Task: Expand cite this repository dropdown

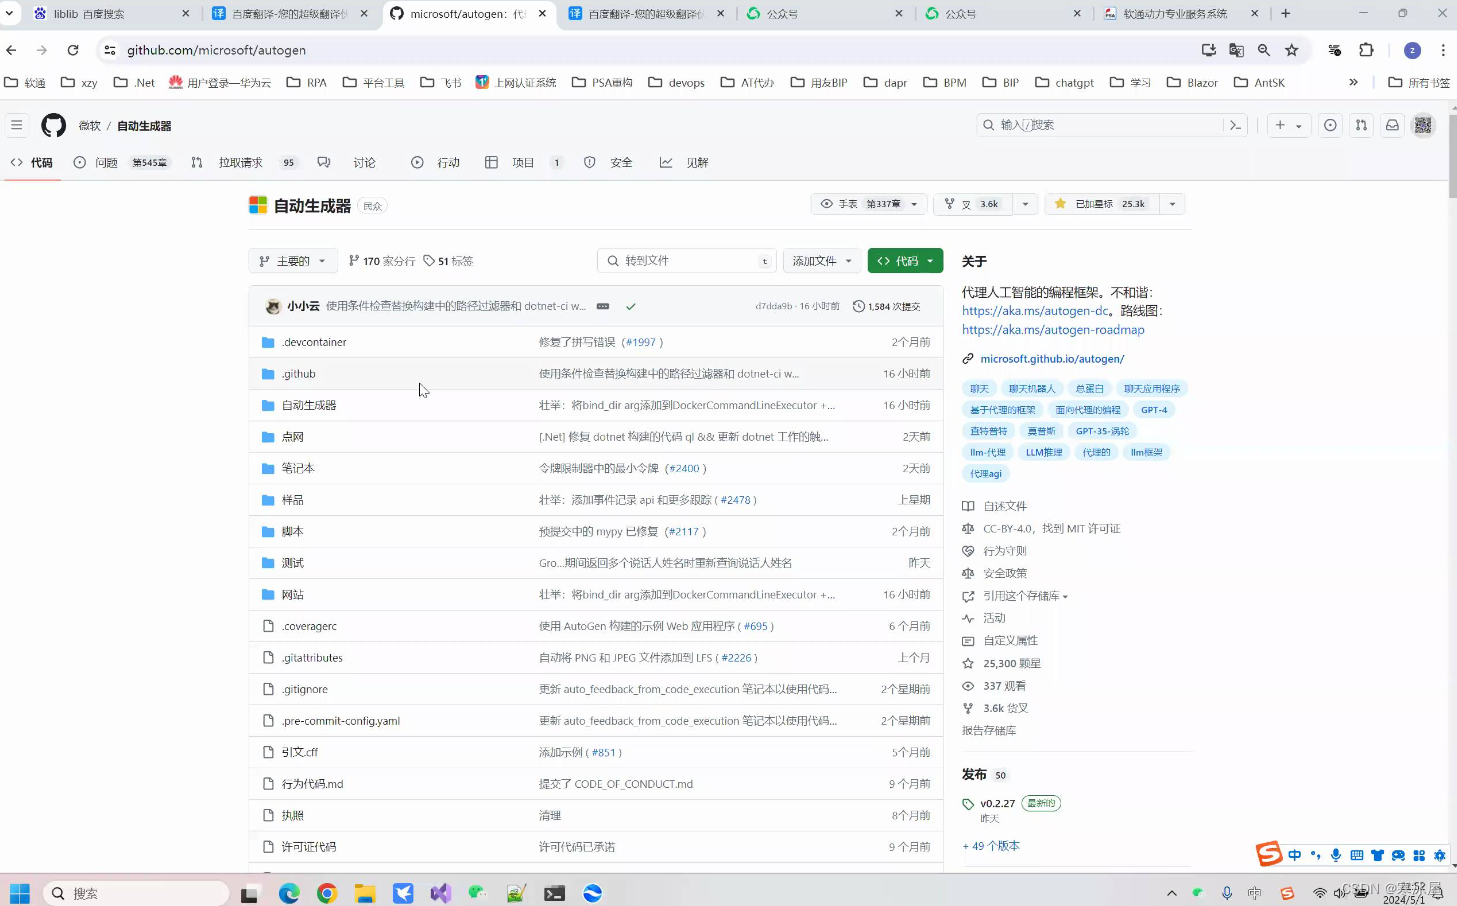Action: [x=1025, y=596]
